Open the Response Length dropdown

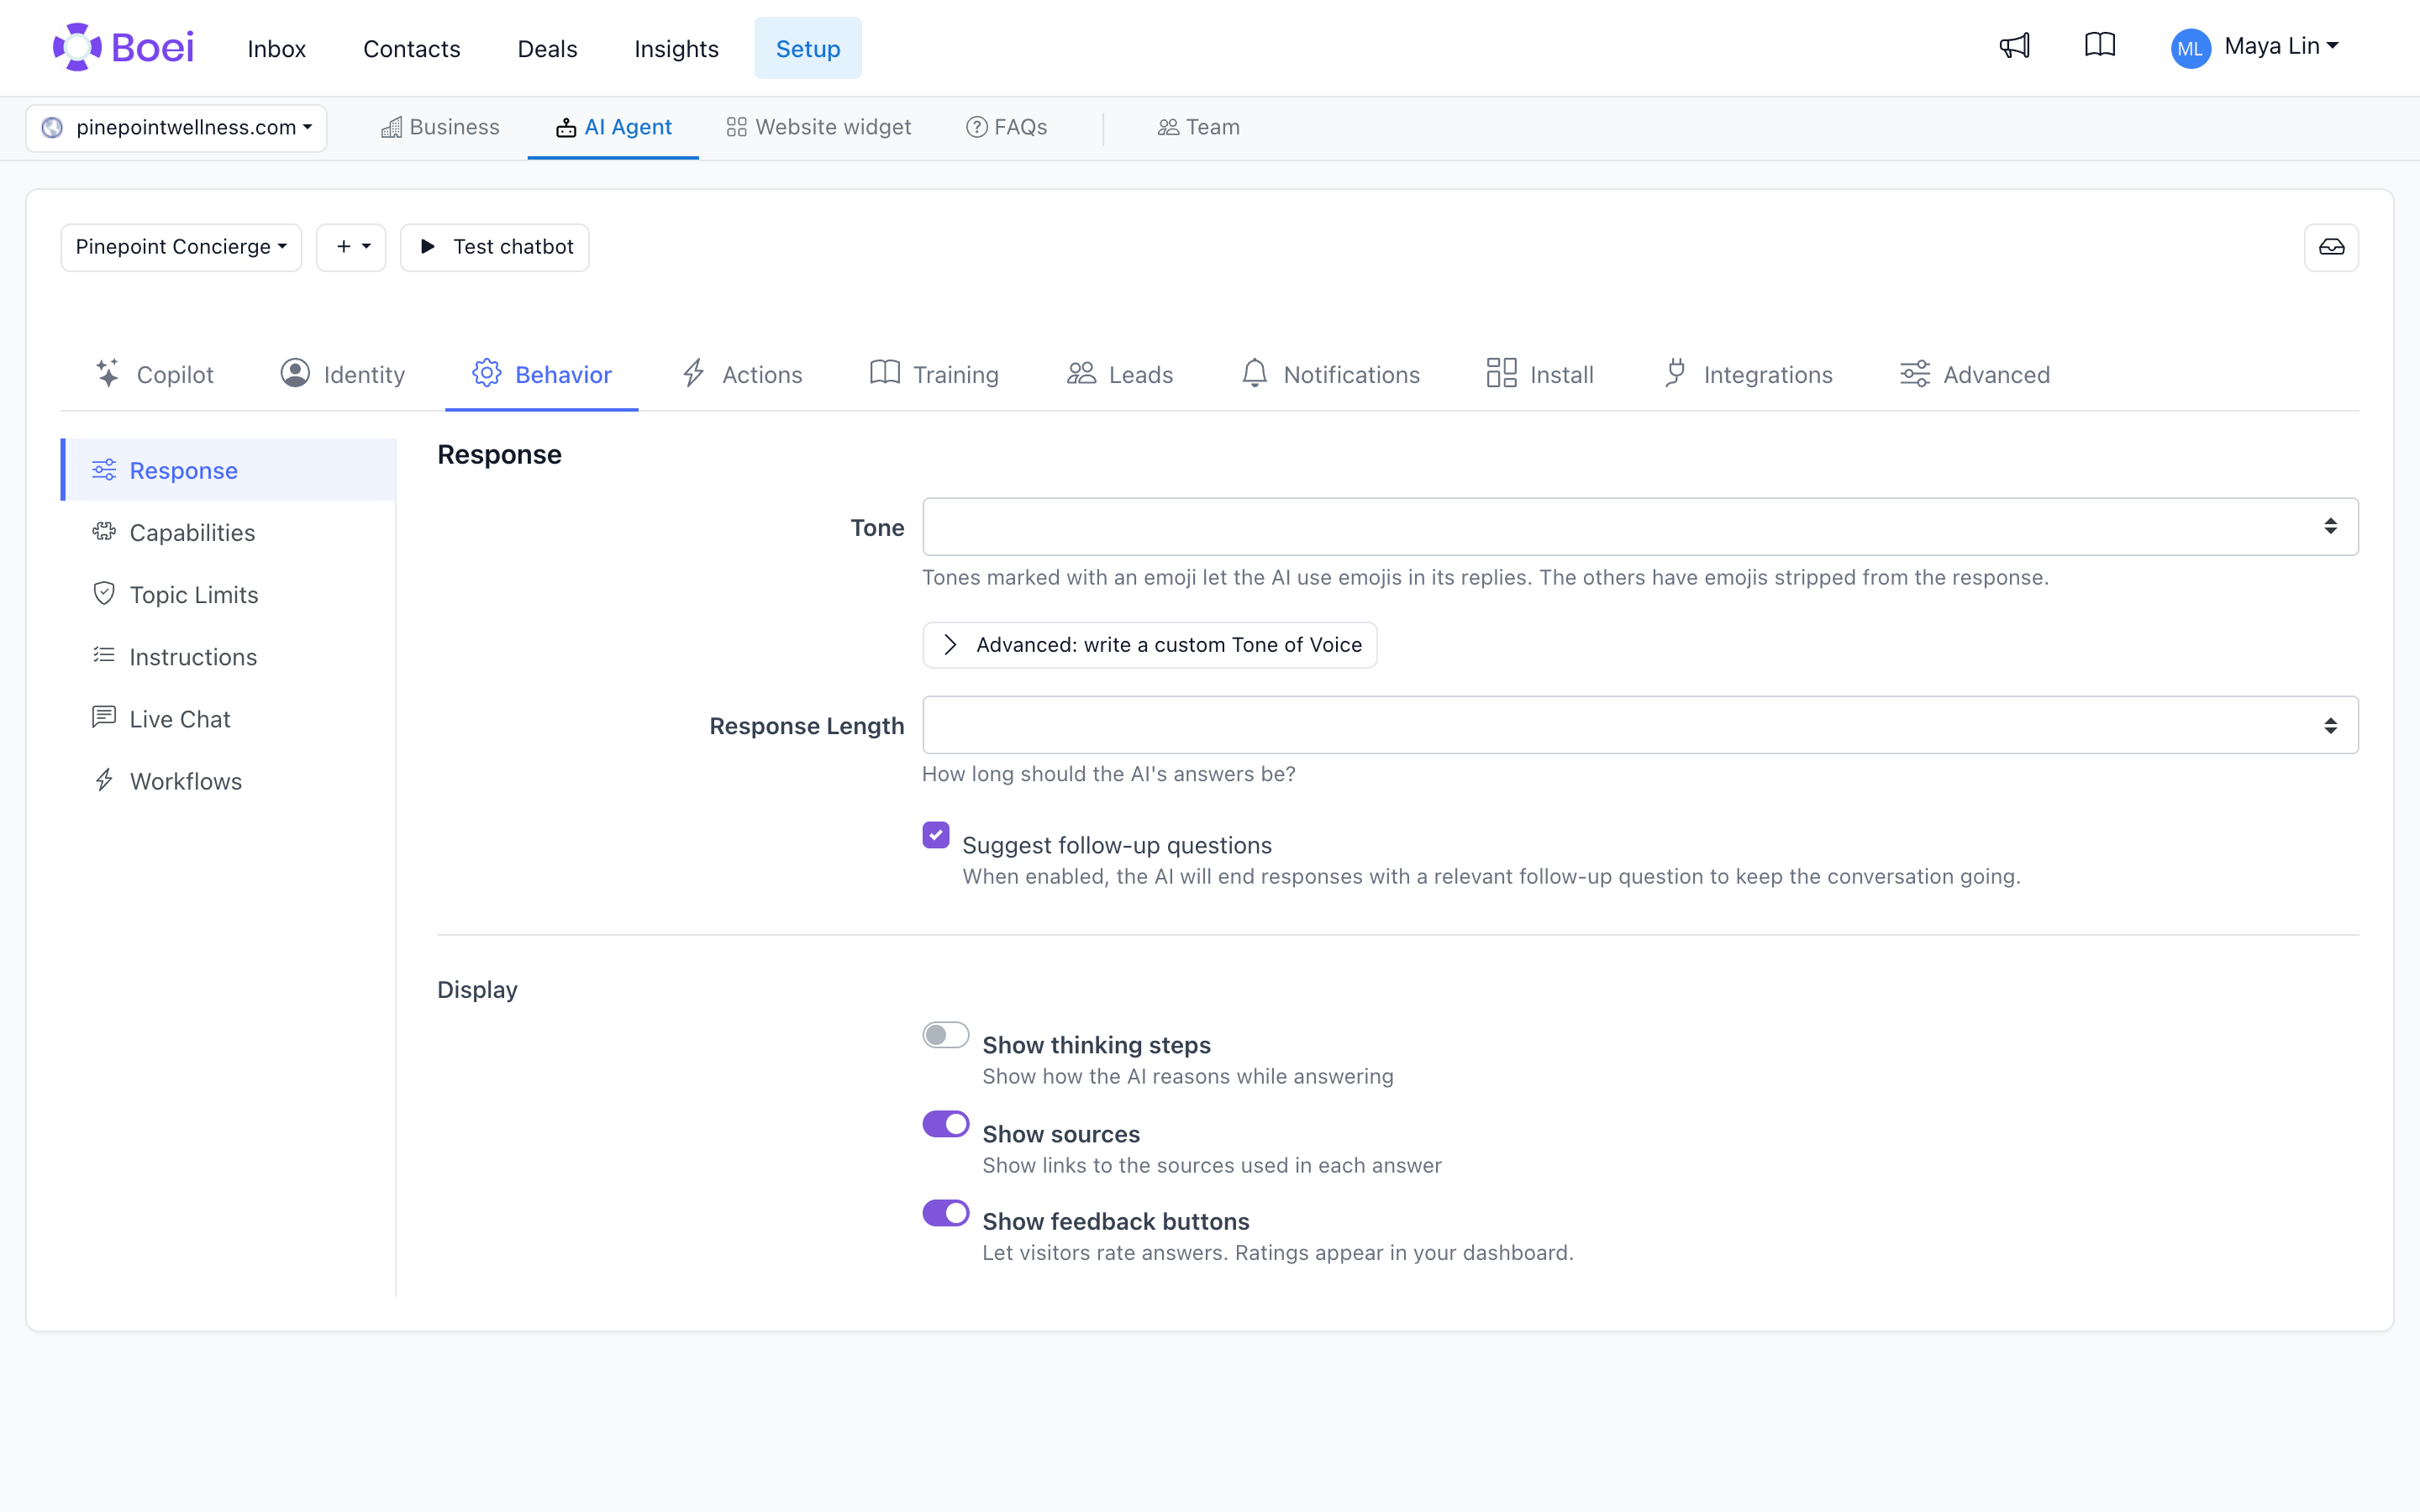point(1640,724)
